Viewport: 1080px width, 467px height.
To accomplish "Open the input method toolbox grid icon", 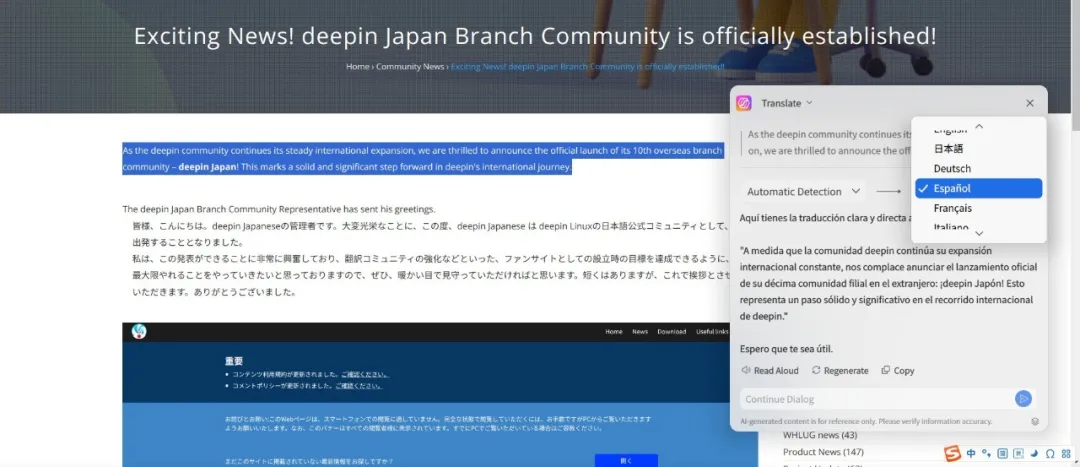I will click(x=1066, y=453).
